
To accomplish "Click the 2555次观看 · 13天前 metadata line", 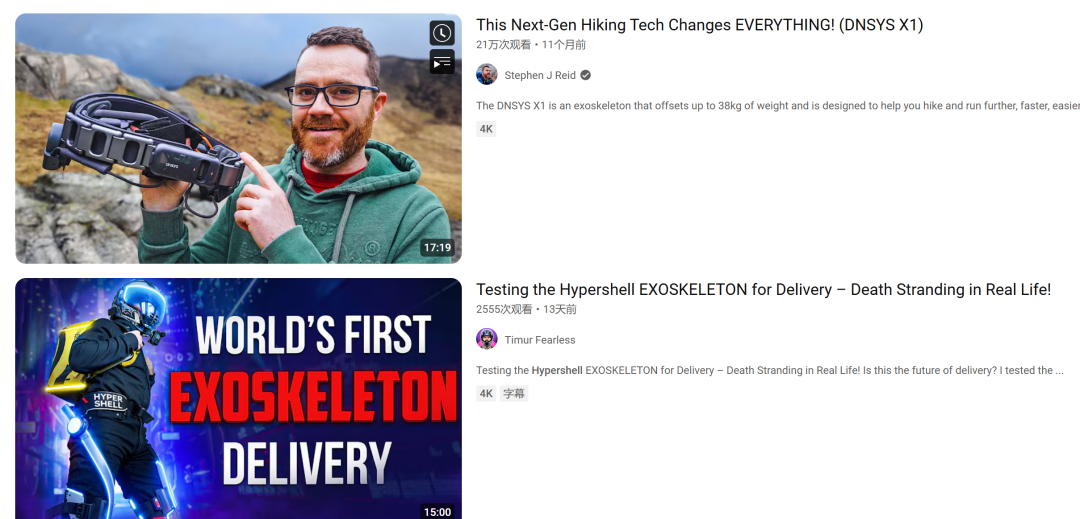I will (x=526, y=310).
